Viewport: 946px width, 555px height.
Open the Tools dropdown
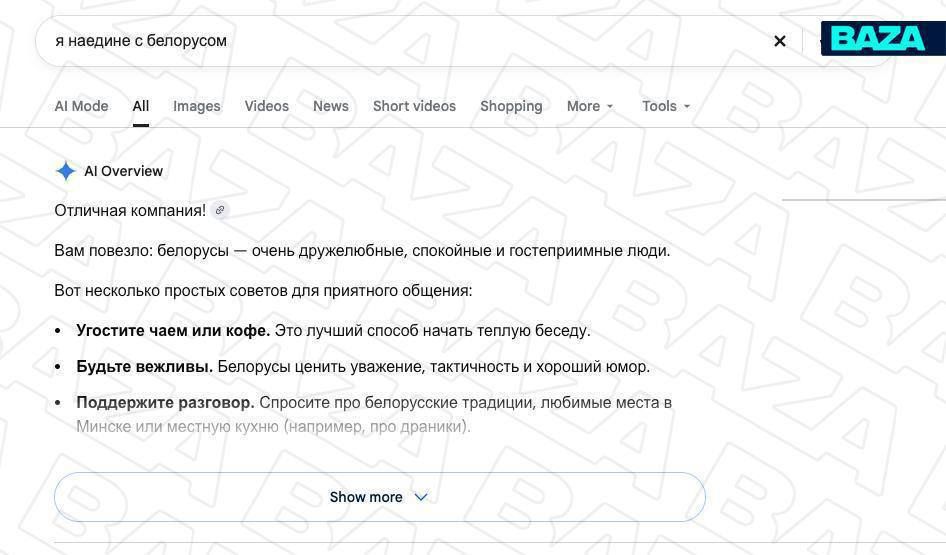click(x=666, y=106)
